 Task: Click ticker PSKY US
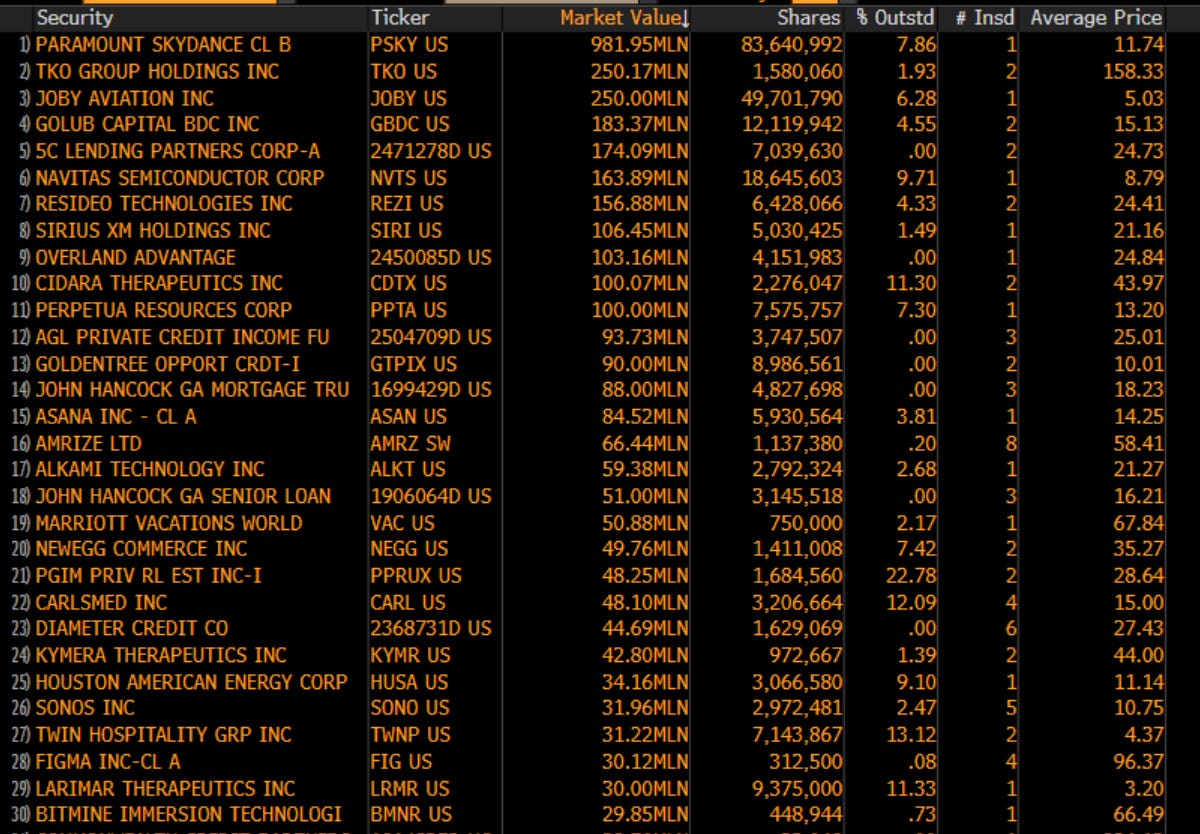click(x=410, y=45)
